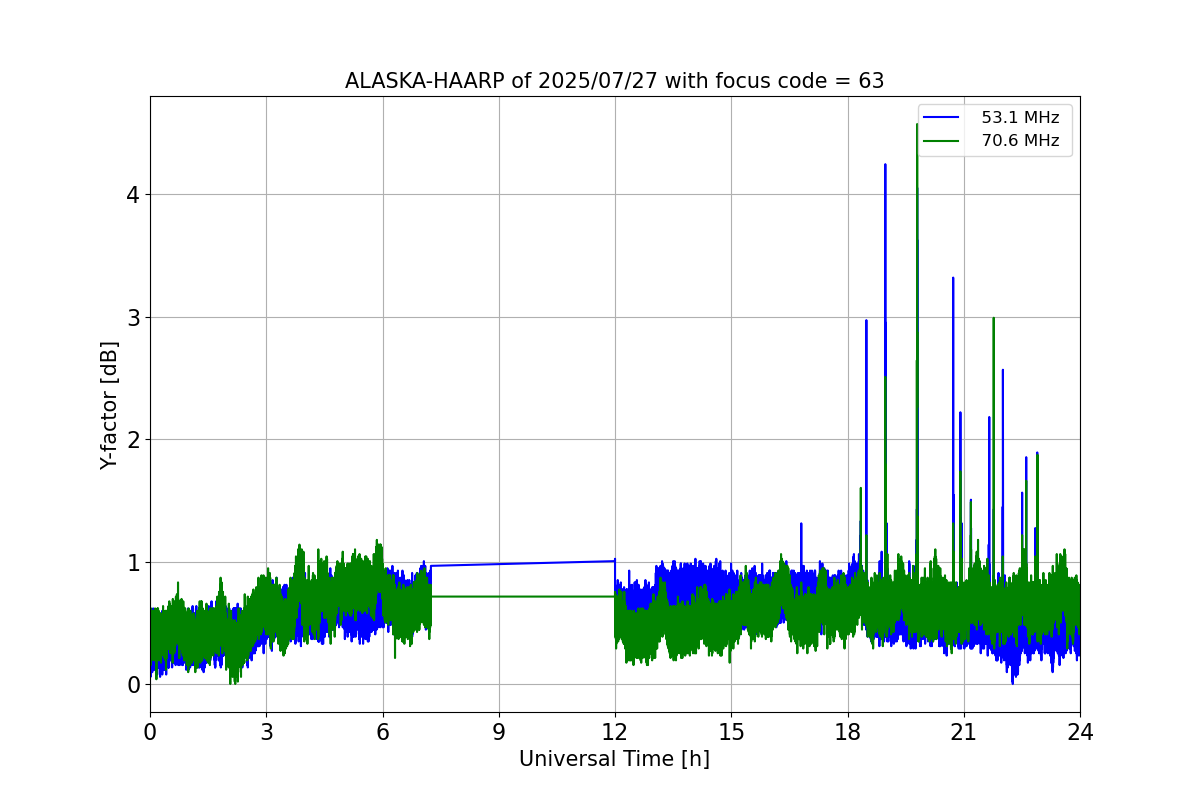Click x-axis tick label 9

tap(499, 732)
